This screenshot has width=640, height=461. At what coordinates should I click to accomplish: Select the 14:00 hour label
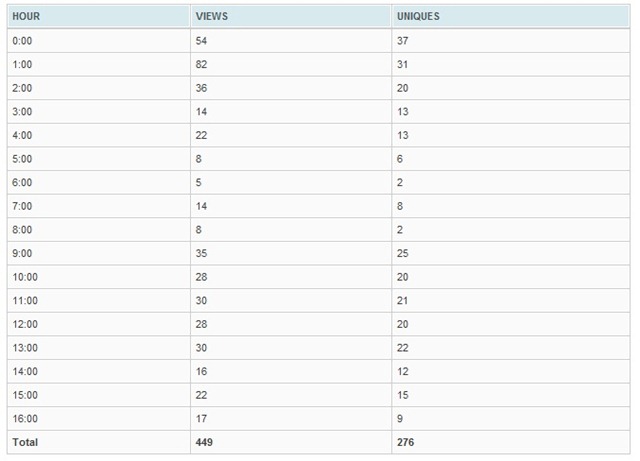(25, 372)
